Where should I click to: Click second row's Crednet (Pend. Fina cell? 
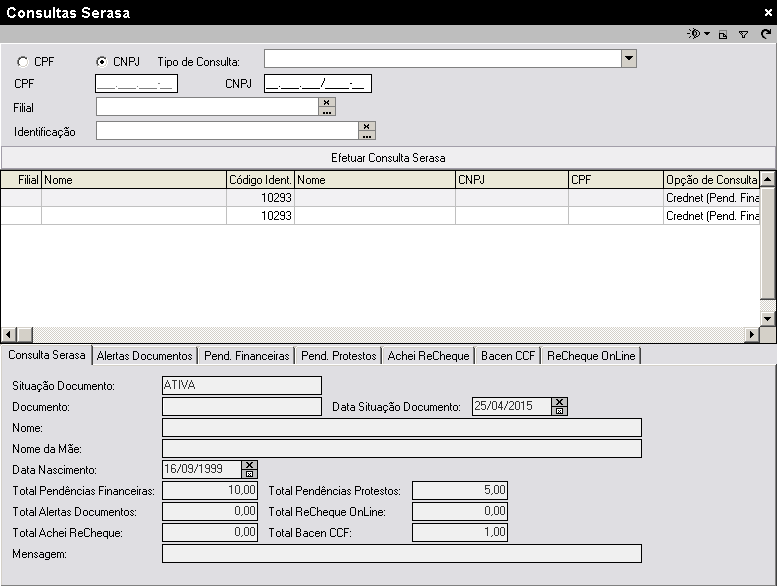coord(712,215)
